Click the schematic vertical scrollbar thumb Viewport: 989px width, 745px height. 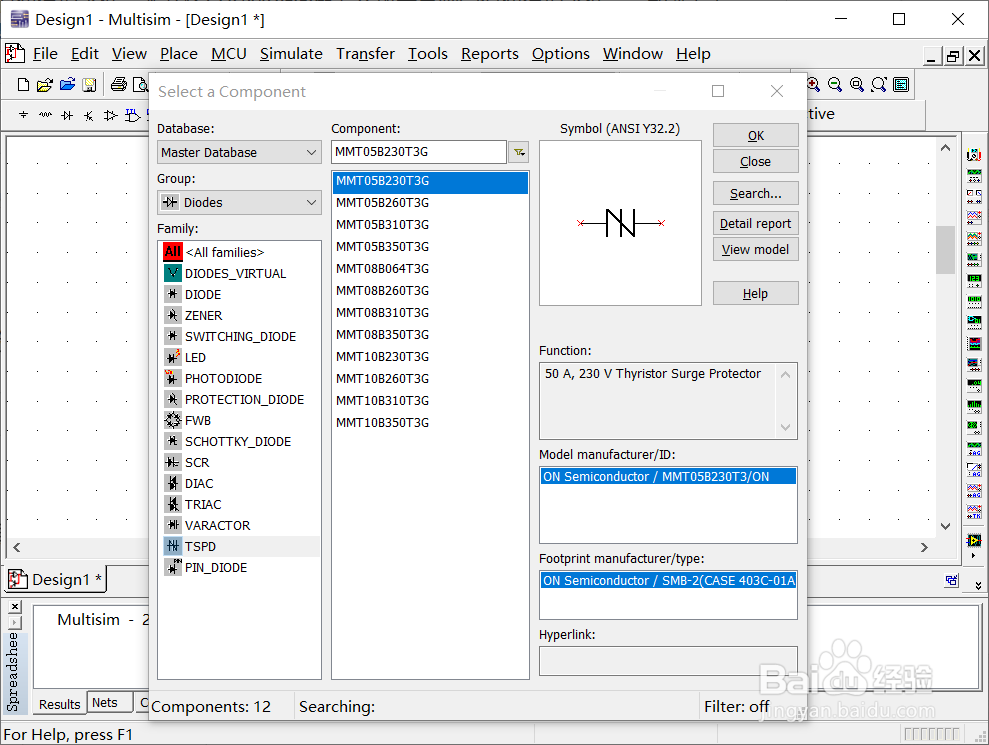click(945, 249)
